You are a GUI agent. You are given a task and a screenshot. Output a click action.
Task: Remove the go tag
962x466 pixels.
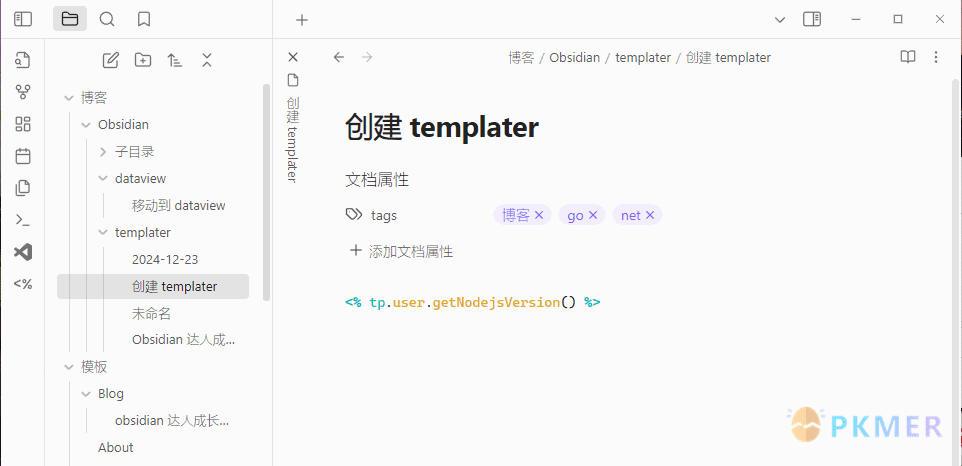pyautogui.click(x=593, y=215)
